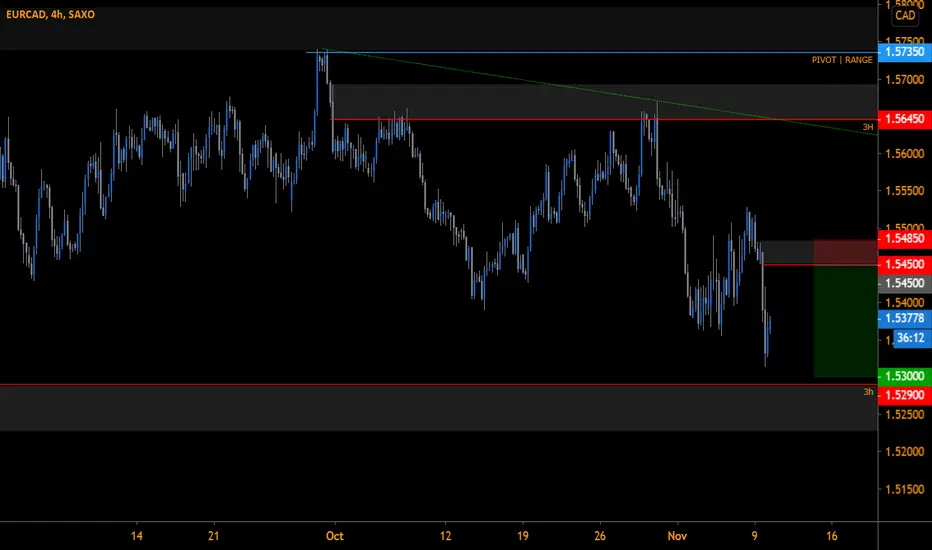The image size is (932, 550).
Task: Select the green descending trendline
Action: [x=599, y=92]
